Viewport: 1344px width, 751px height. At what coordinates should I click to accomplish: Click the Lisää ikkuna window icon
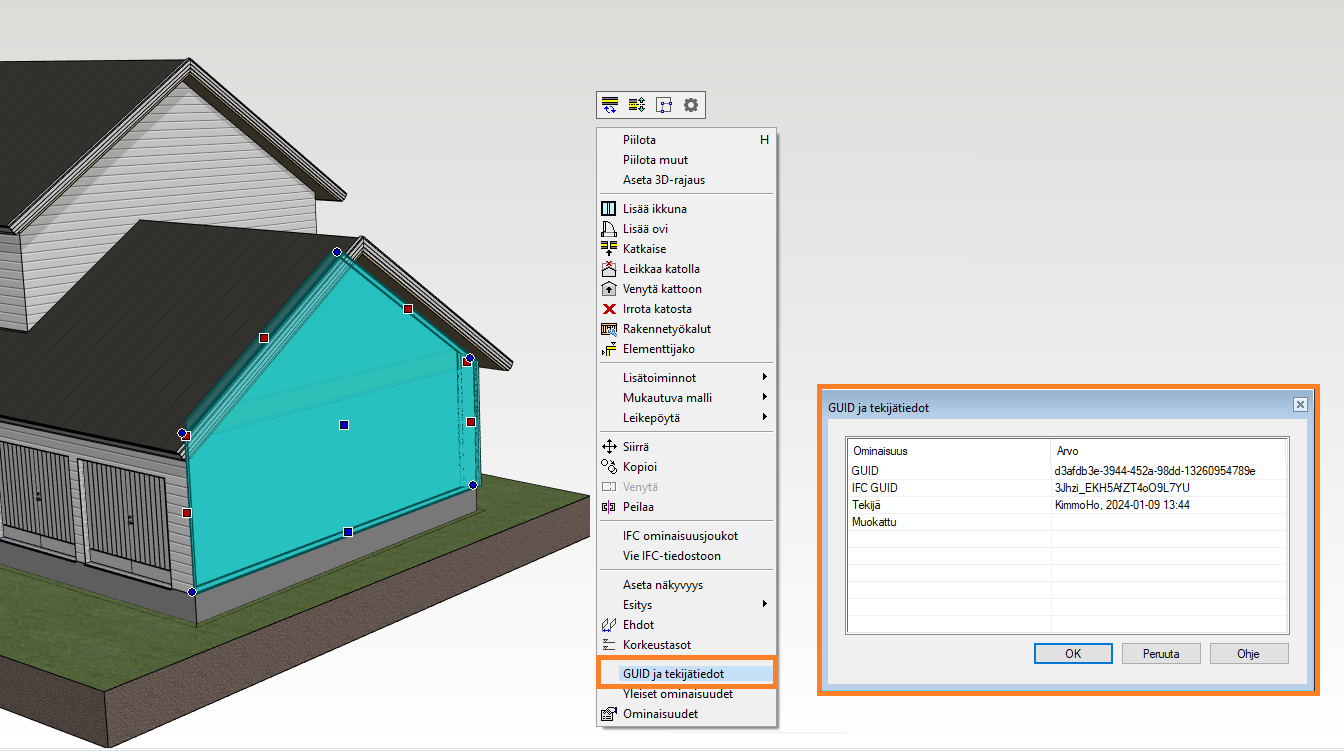tap(608, 209)
